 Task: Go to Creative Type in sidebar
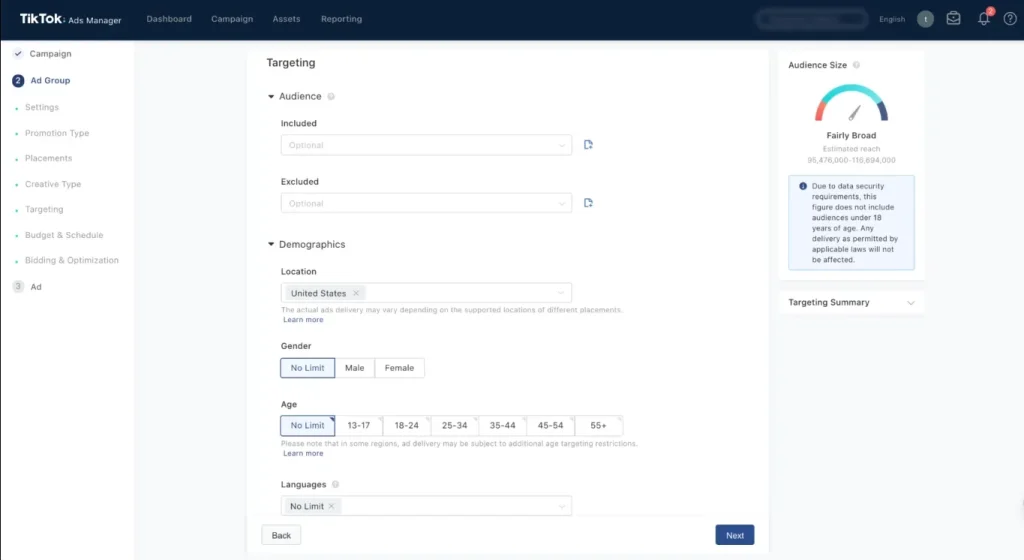pos(53,184)
